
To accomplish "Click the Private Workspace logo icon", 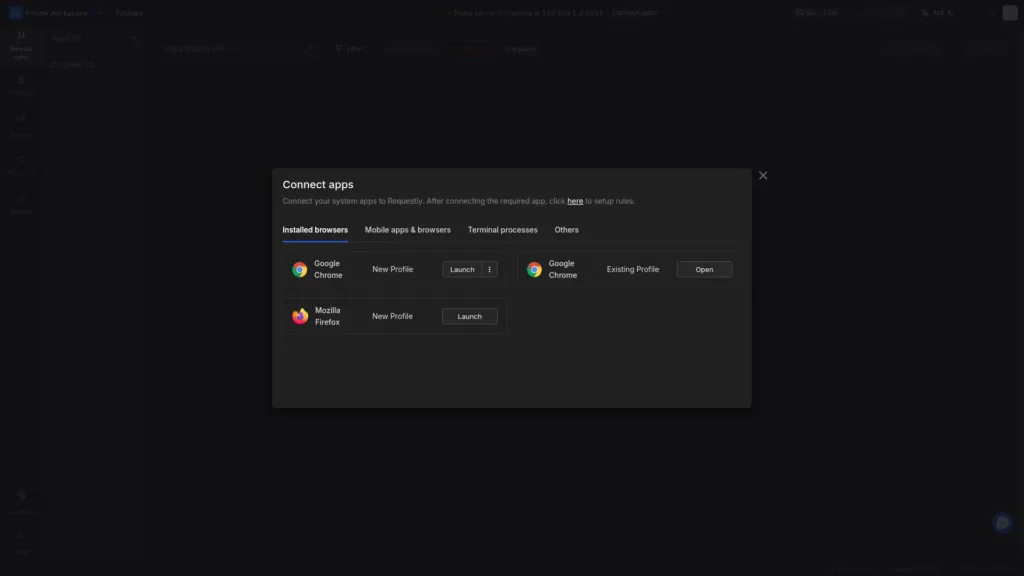I will point(15,13).
